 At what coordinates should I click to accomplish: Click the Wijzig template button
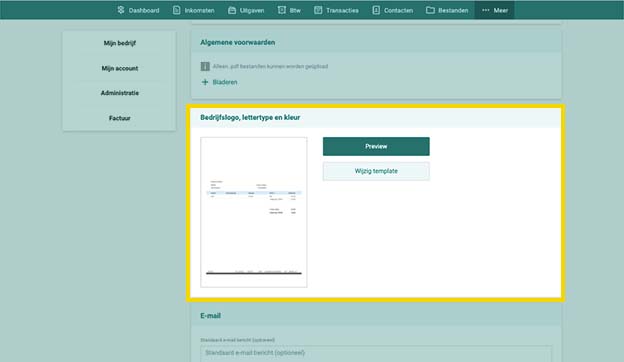[x=376, y=171]
